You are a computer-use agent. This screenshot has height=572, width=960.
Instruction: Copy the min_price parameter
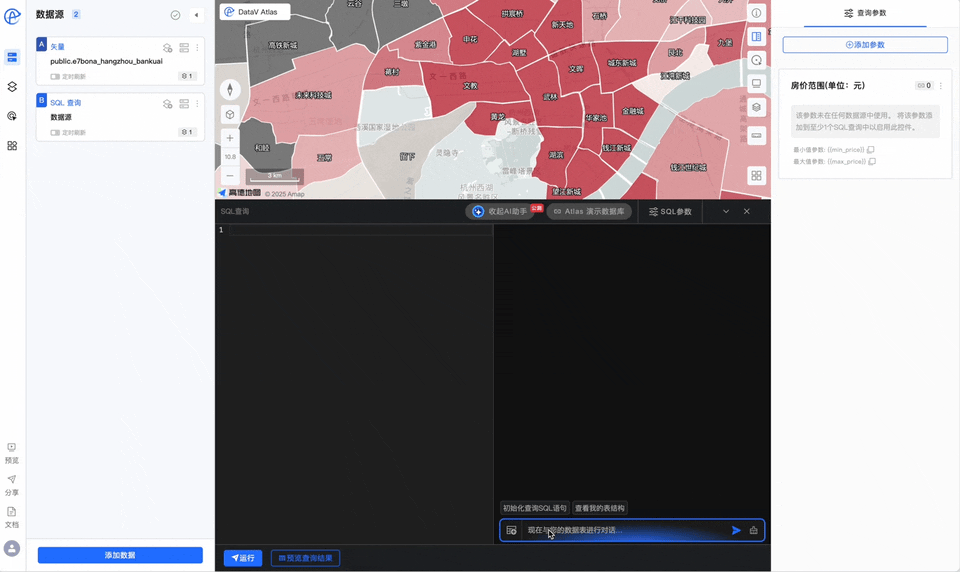pos(871,149)
